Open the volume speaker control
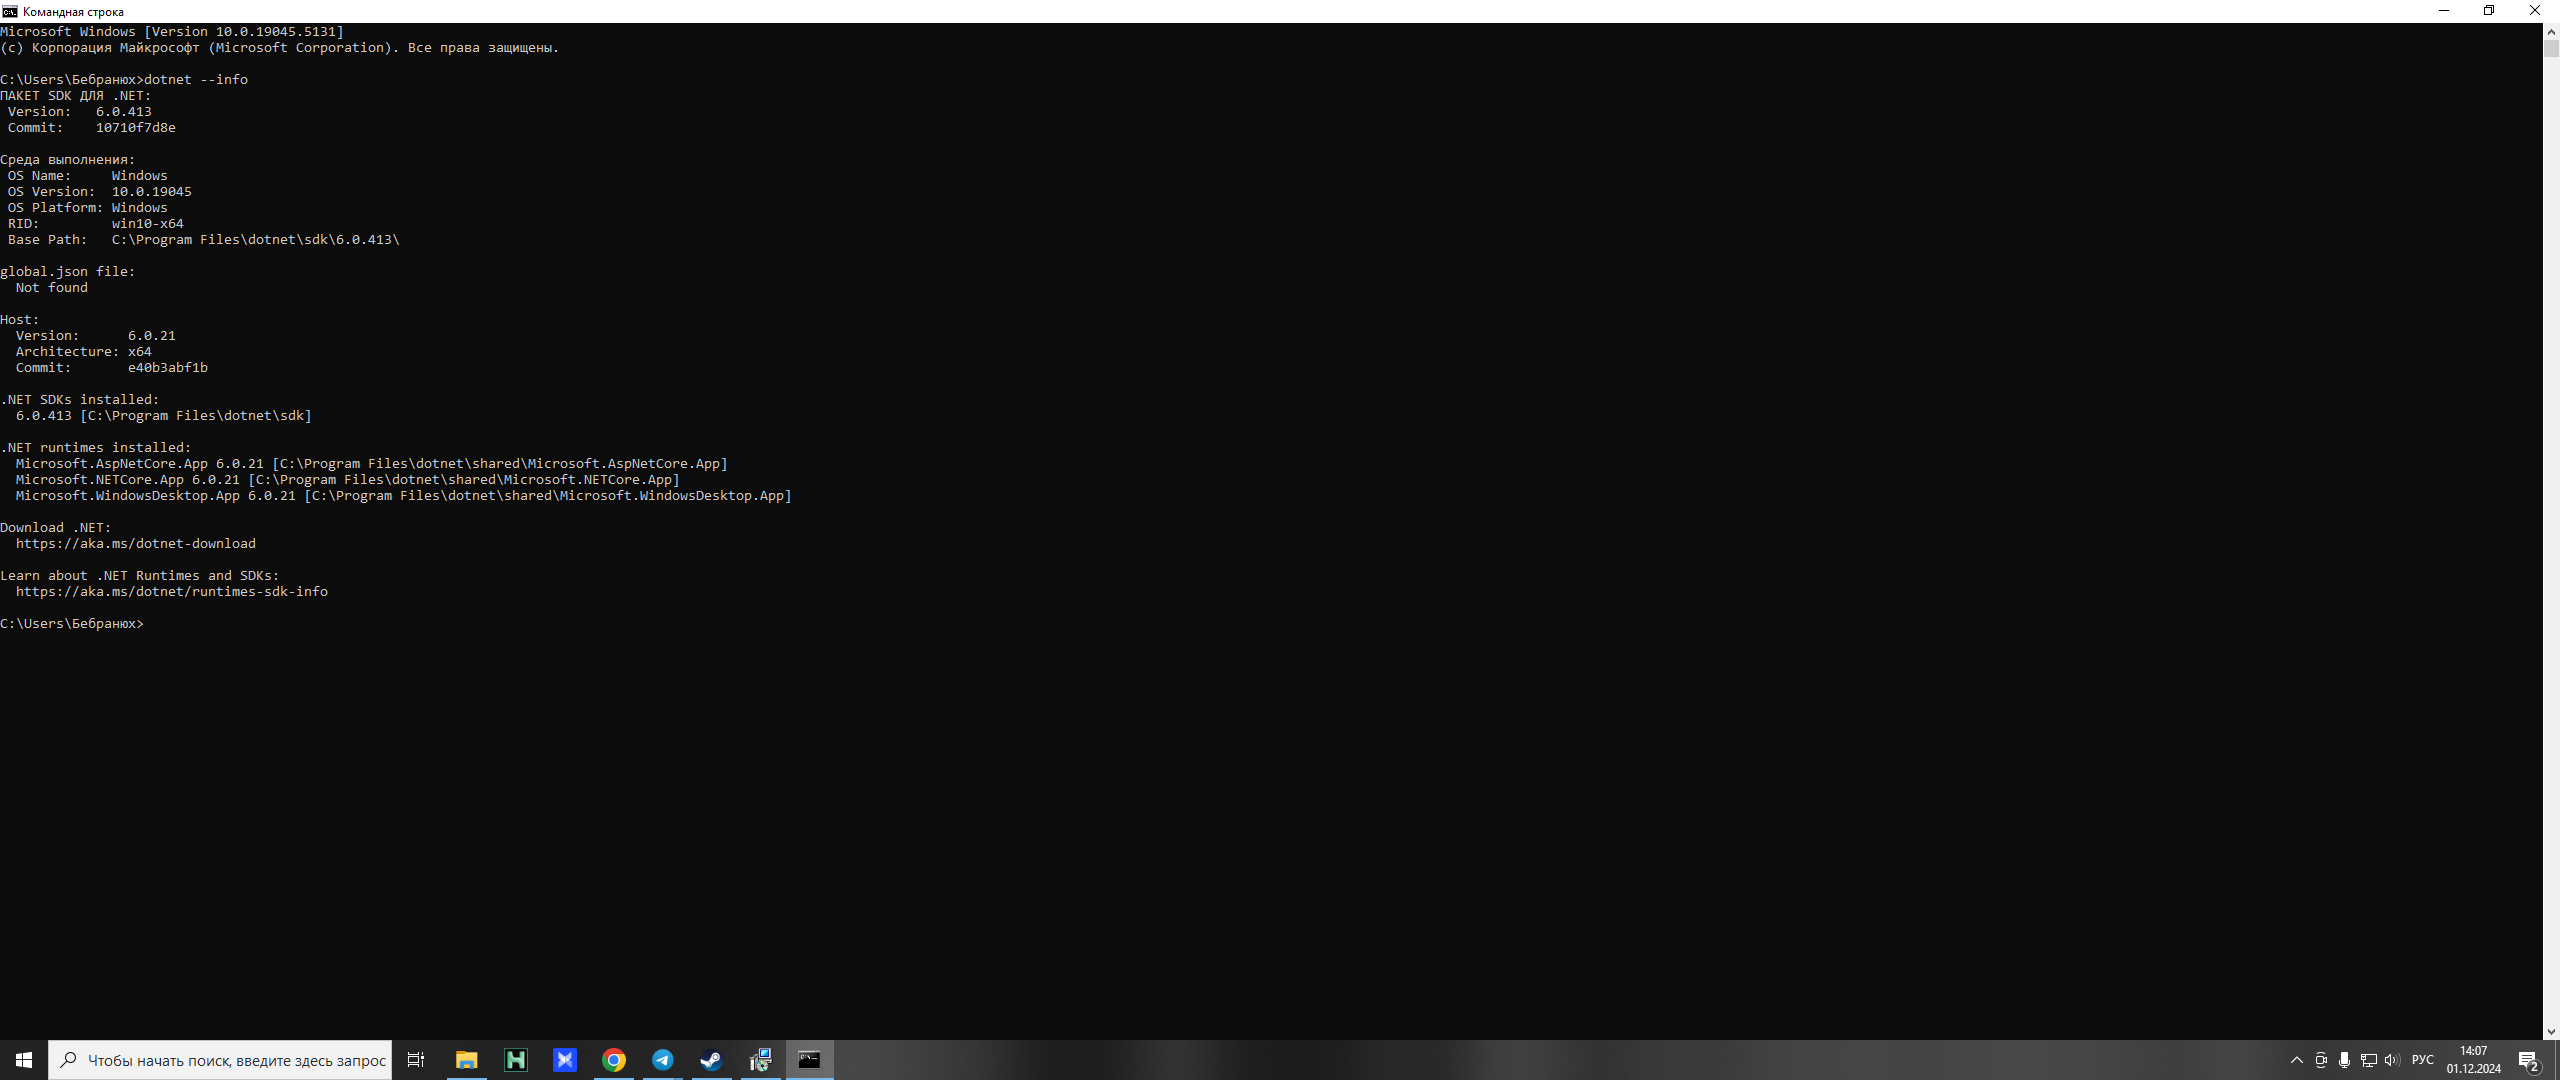The height and width of the screenshot is (1080, 2560). [x=2391, y=1060]
